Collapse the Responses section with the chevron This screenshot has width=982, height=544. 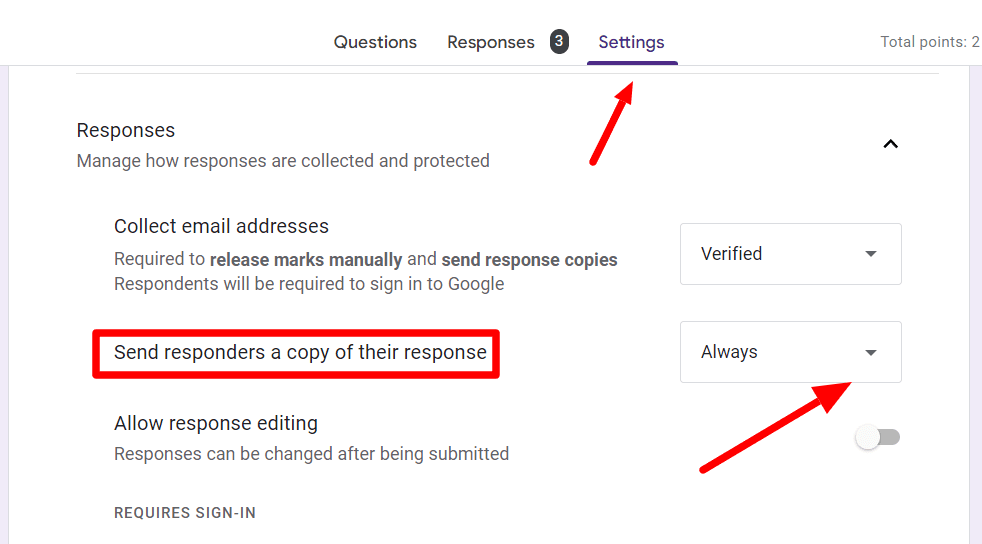pyautogui.click(x=890, y=145)
